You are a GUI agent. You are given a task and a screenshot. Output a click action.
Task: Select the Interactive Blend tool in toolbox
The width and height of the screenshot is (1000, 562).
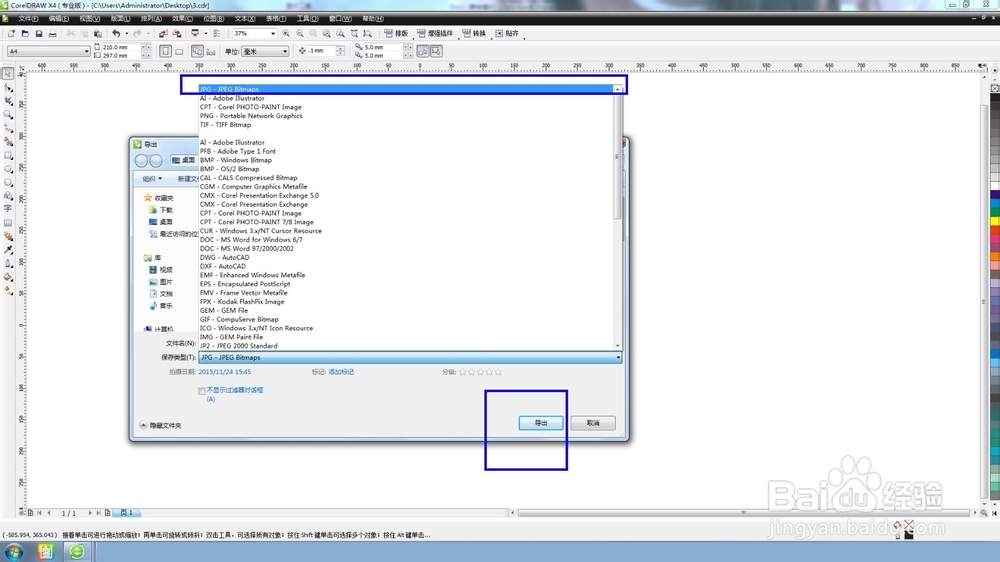tap(8, 236)
